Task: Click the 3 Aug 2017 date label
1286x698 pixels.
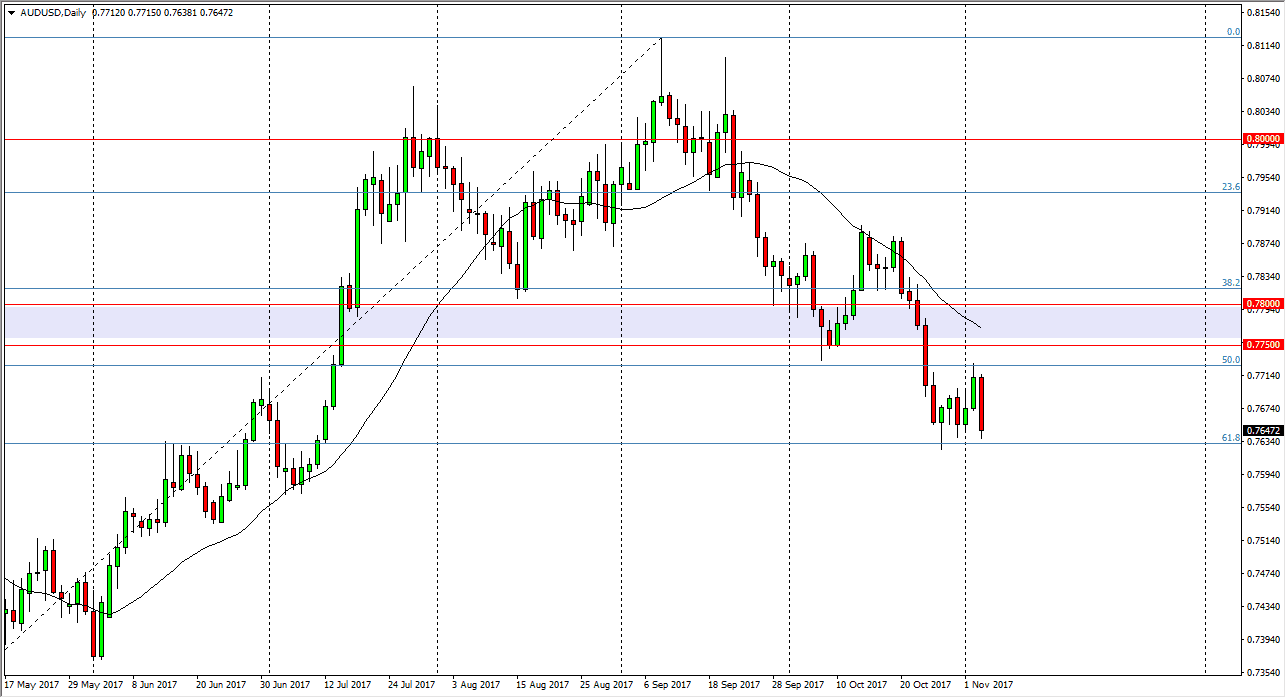Action: (x=476, y=685)
